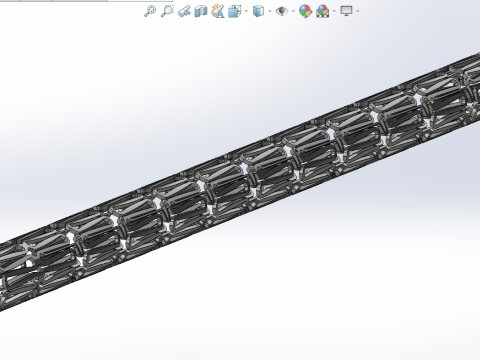480x360 pixels.
Task: Open the View Orientation dropdown arrow
Action: pyautogui.click(x=246, y=11)
